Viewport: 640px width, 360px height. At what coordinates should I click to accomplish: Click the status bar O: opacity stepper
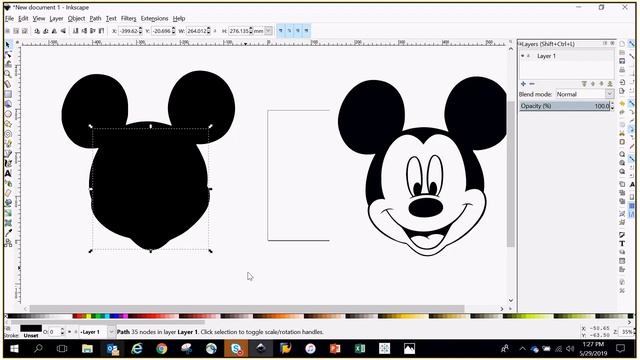(62, 332)
